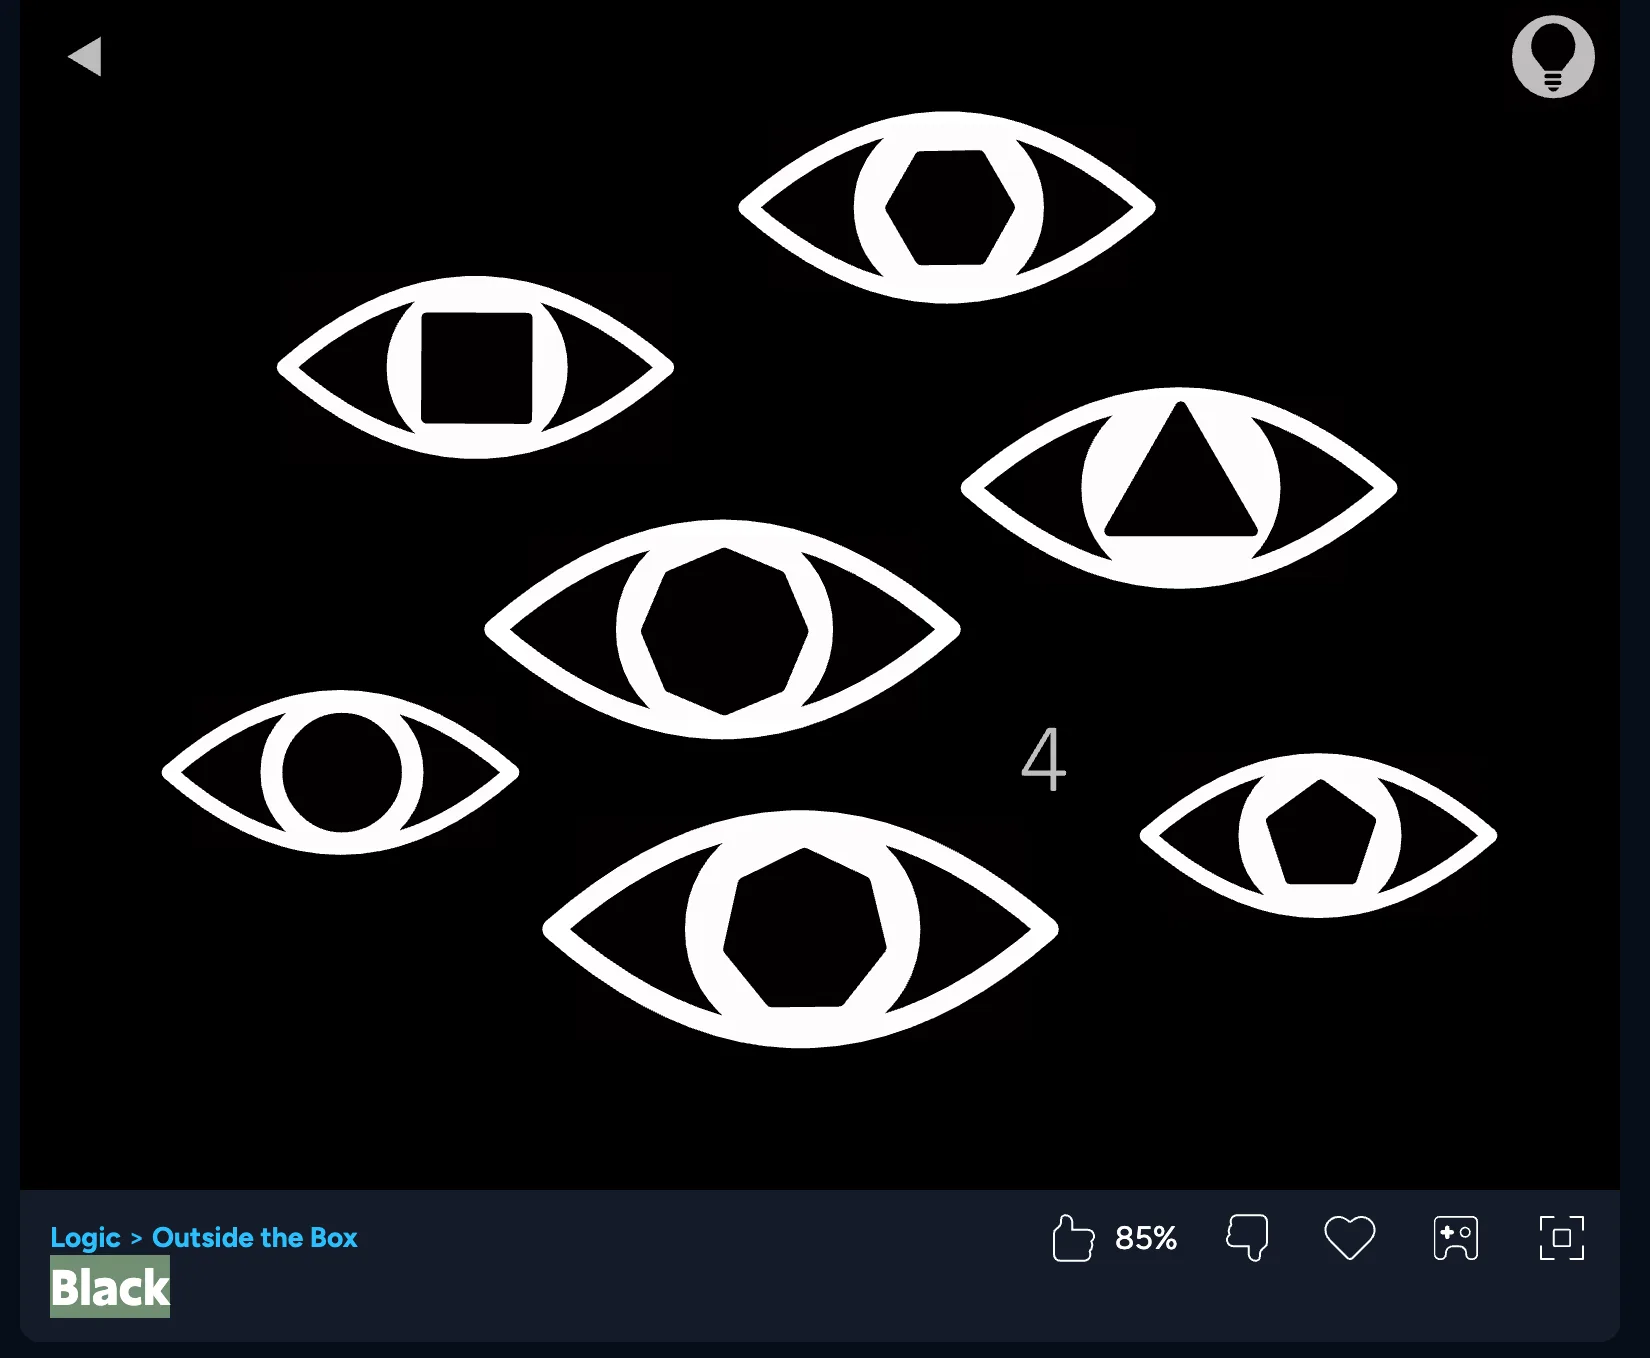Image resolution: width=1650 pixels, height=1358 pixels.
Task: Click the breadcrumb separator arrow
Action: (x=136, y=1239)
